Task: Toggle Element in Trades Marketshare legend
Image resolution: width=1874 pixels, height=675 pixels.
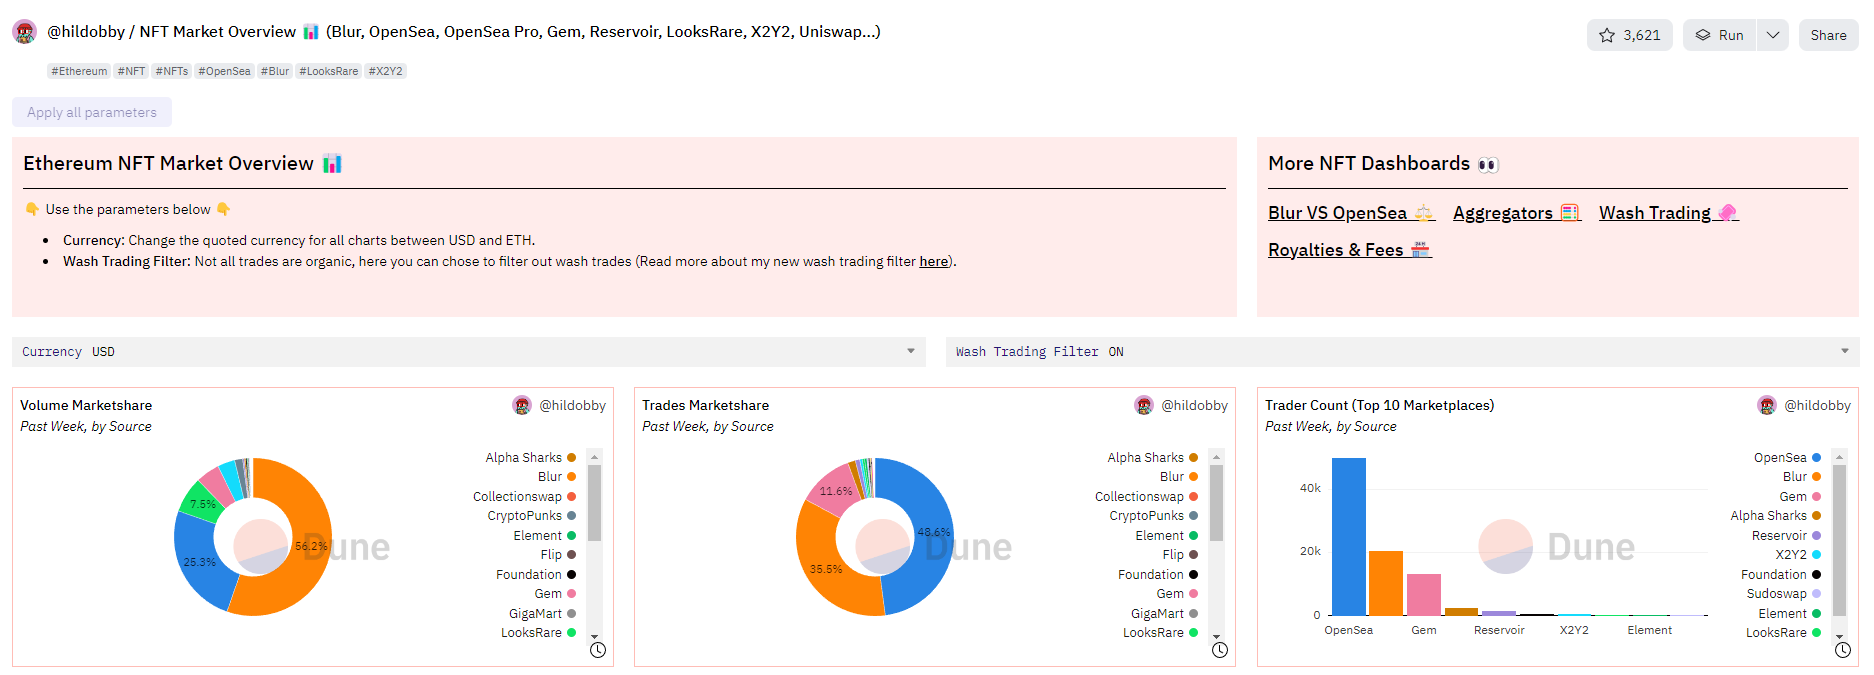Action: point(1166,536)
